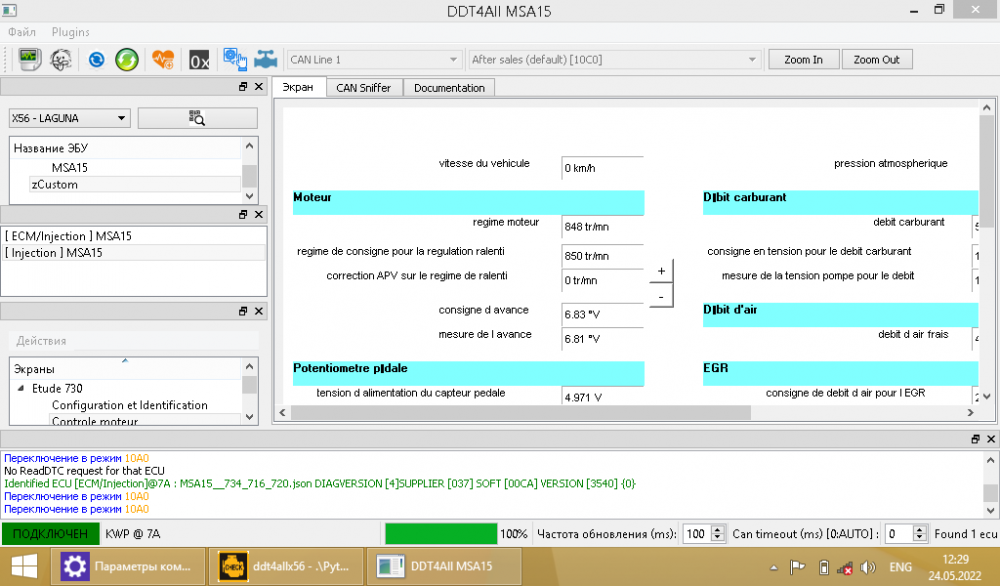Open the Файл menu
The width and height of the screenshot is (1000, 586).
coord(22,32)
